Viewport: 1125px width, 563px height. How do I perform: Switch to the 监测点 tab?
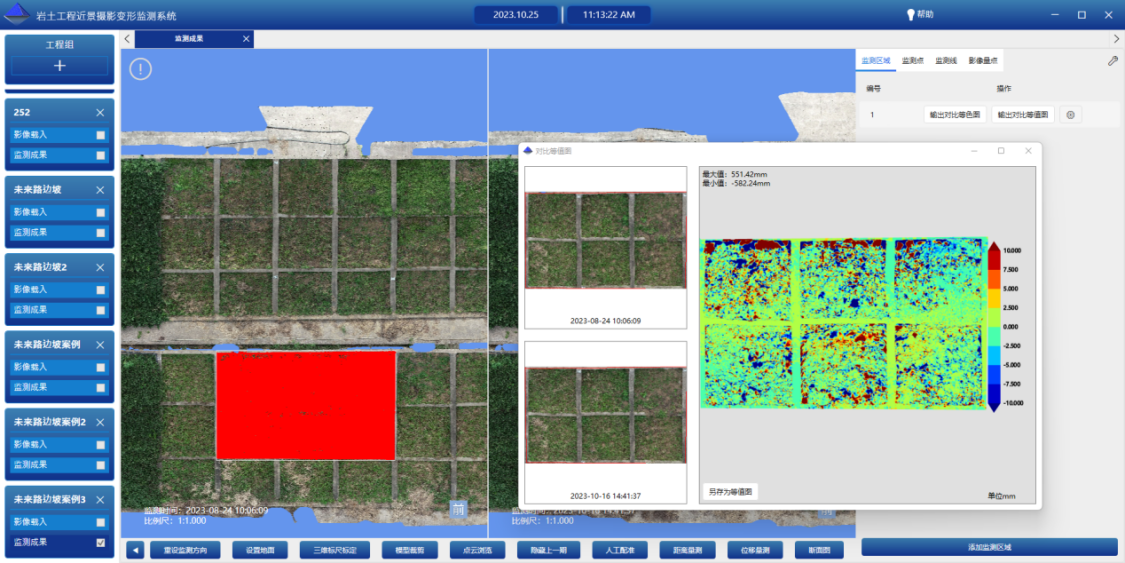point(912,61)
